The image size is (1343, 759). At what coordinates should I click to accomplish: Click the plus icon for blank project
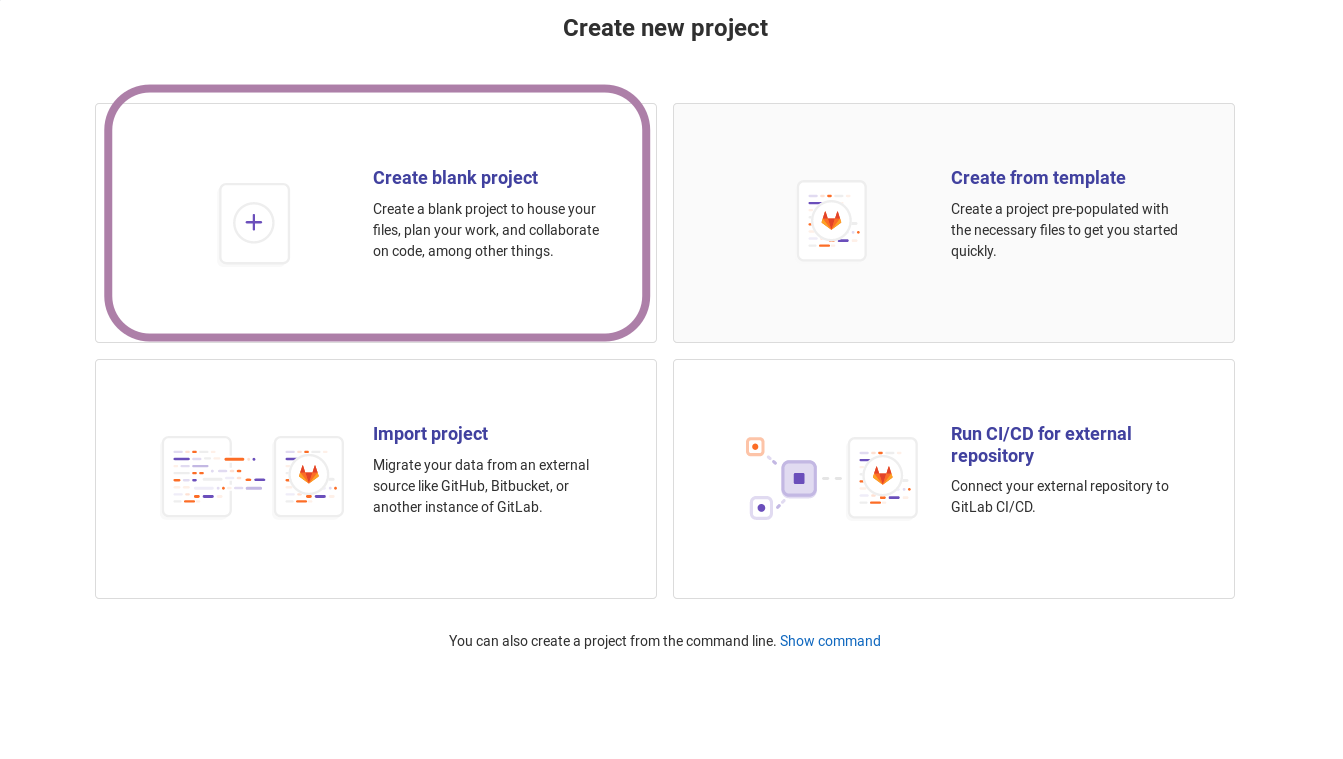pyautogui.click(x=254, y=223)
